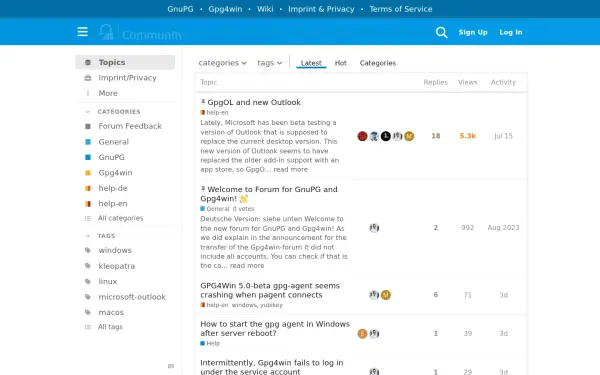Viewport: 600px width, 375px height.
Task: Click the Imprint/Privacy sidebar icon
Action: (88, 78)
